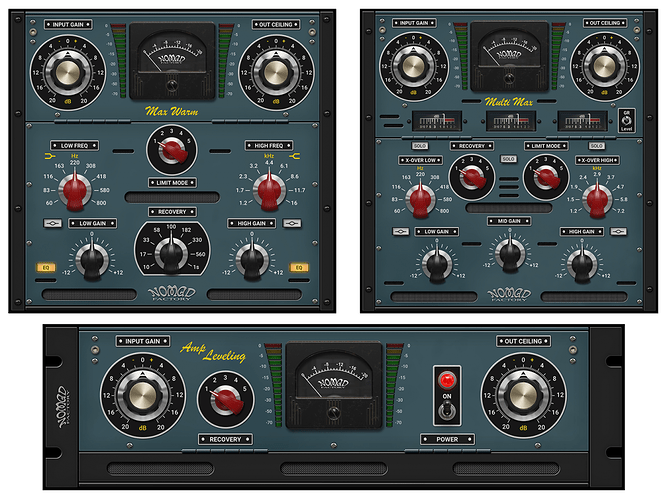This screenshot has height=500, width=666.
Task: Click the POWER label in Amp Leveling
Action: tap(447, 439)
